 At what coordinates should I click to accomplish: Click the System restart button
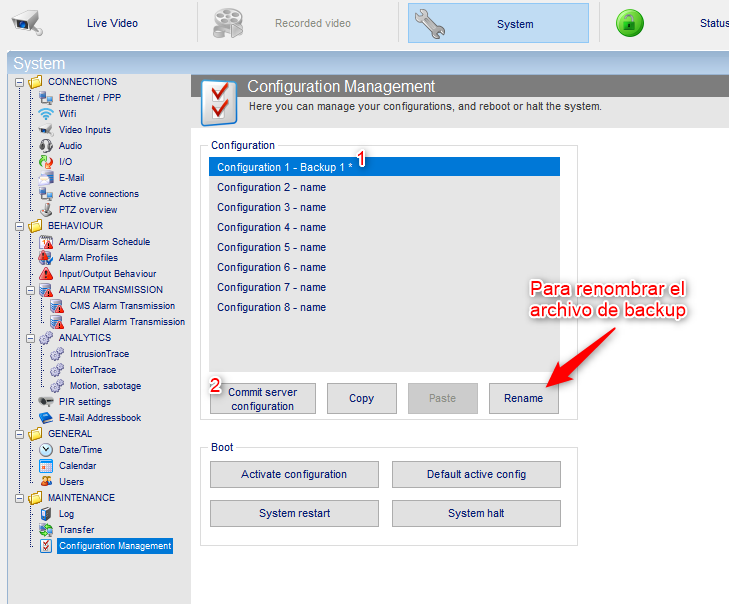pyautogui.click(x=294, y=513)
